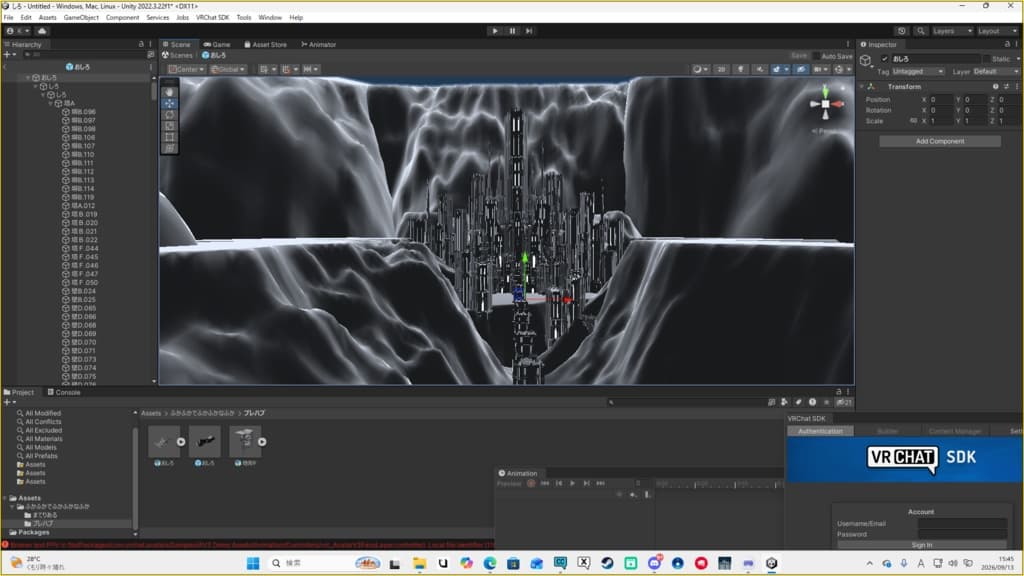Click animation go-to-first-keyframe button

click(545, 483)
